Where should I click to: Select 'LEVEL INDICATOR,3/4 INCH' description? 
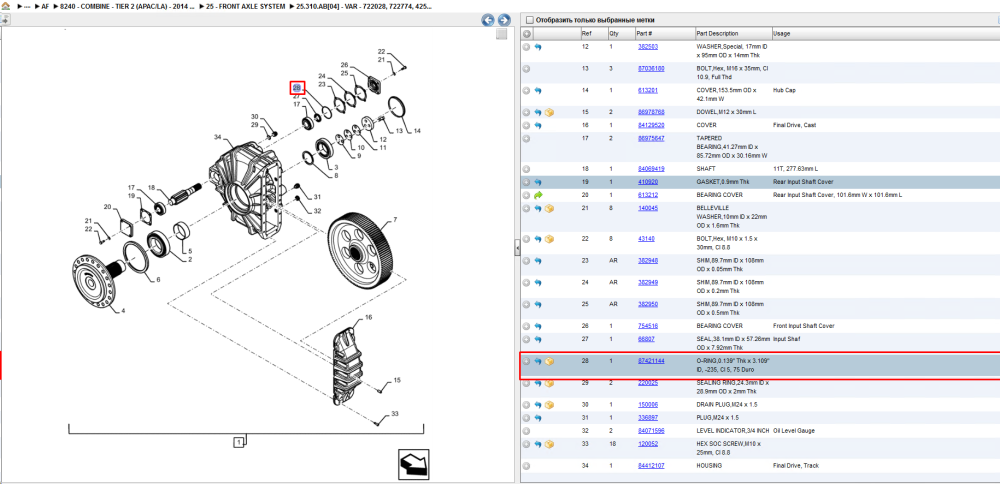point(732,431)
